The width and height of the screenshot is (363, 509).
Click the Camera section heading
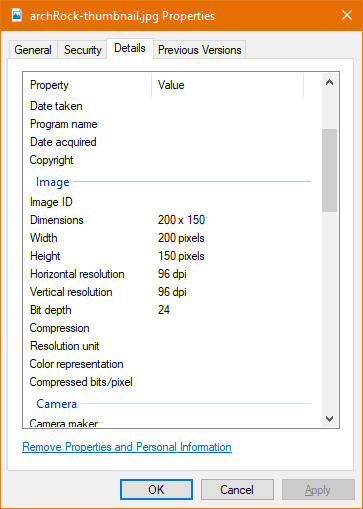pos(57,404)
